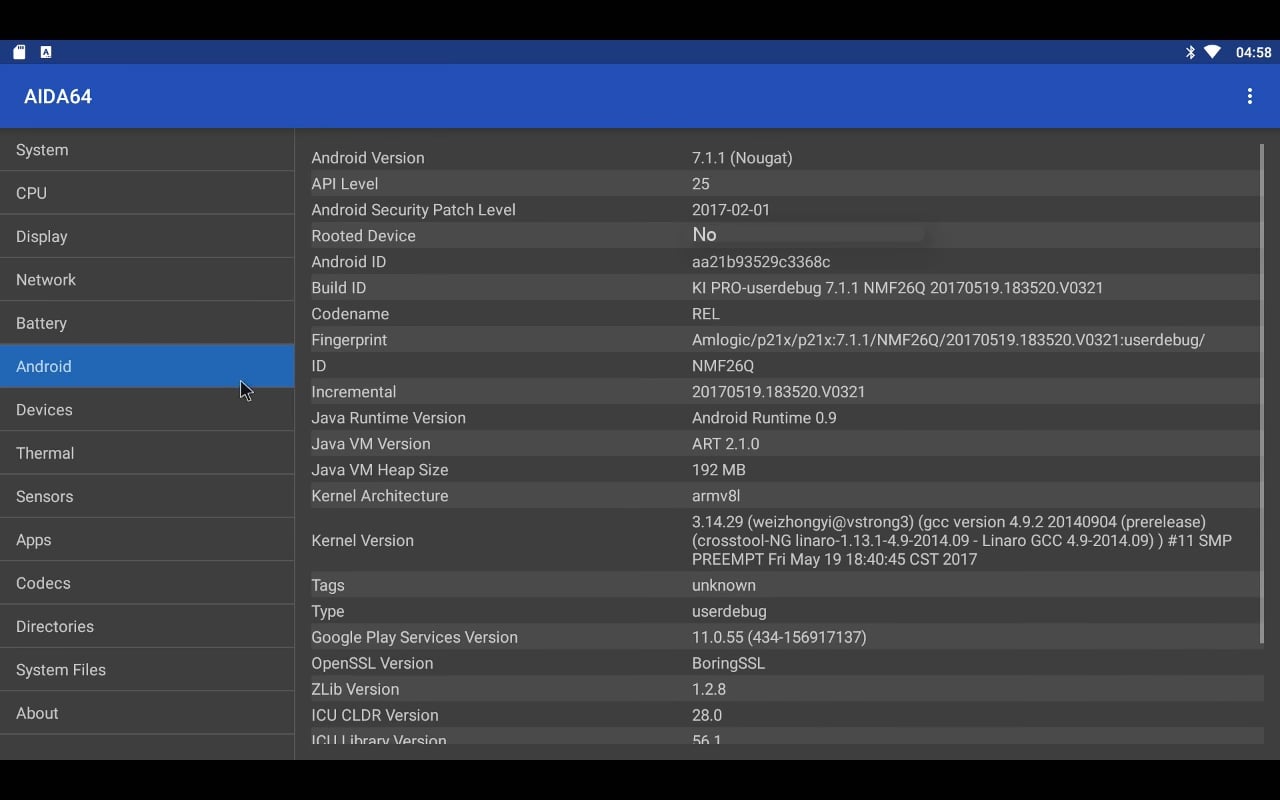
Task: Tap the Wi-Fi status icon
Action: 1213,52
